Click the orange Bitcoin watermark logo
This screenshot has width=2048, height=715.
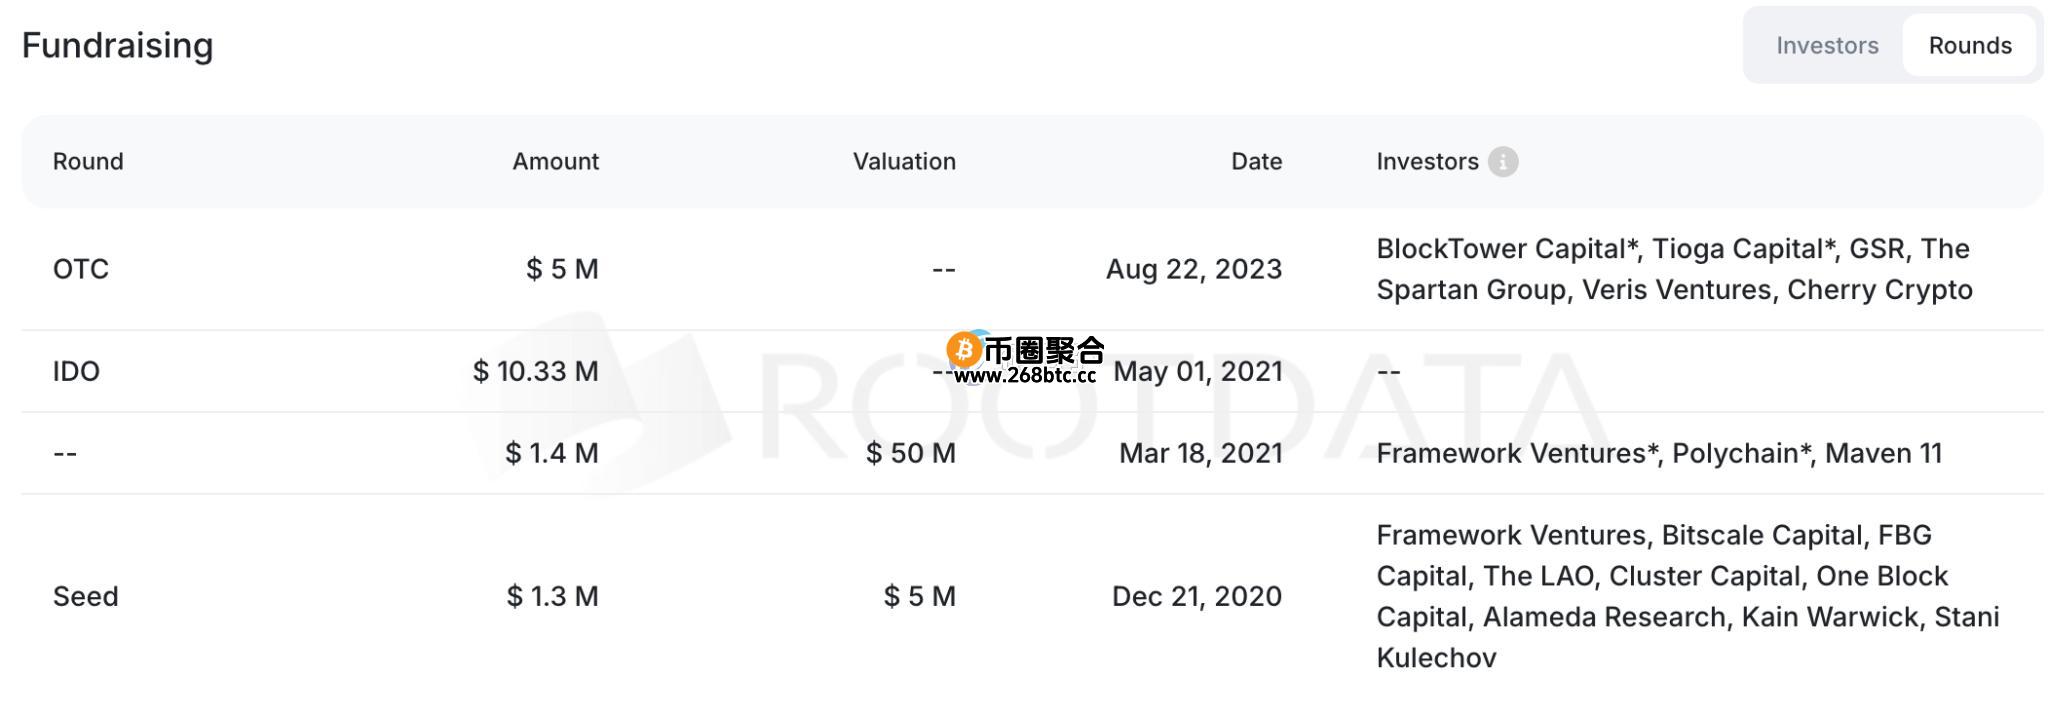click(964, 349)
